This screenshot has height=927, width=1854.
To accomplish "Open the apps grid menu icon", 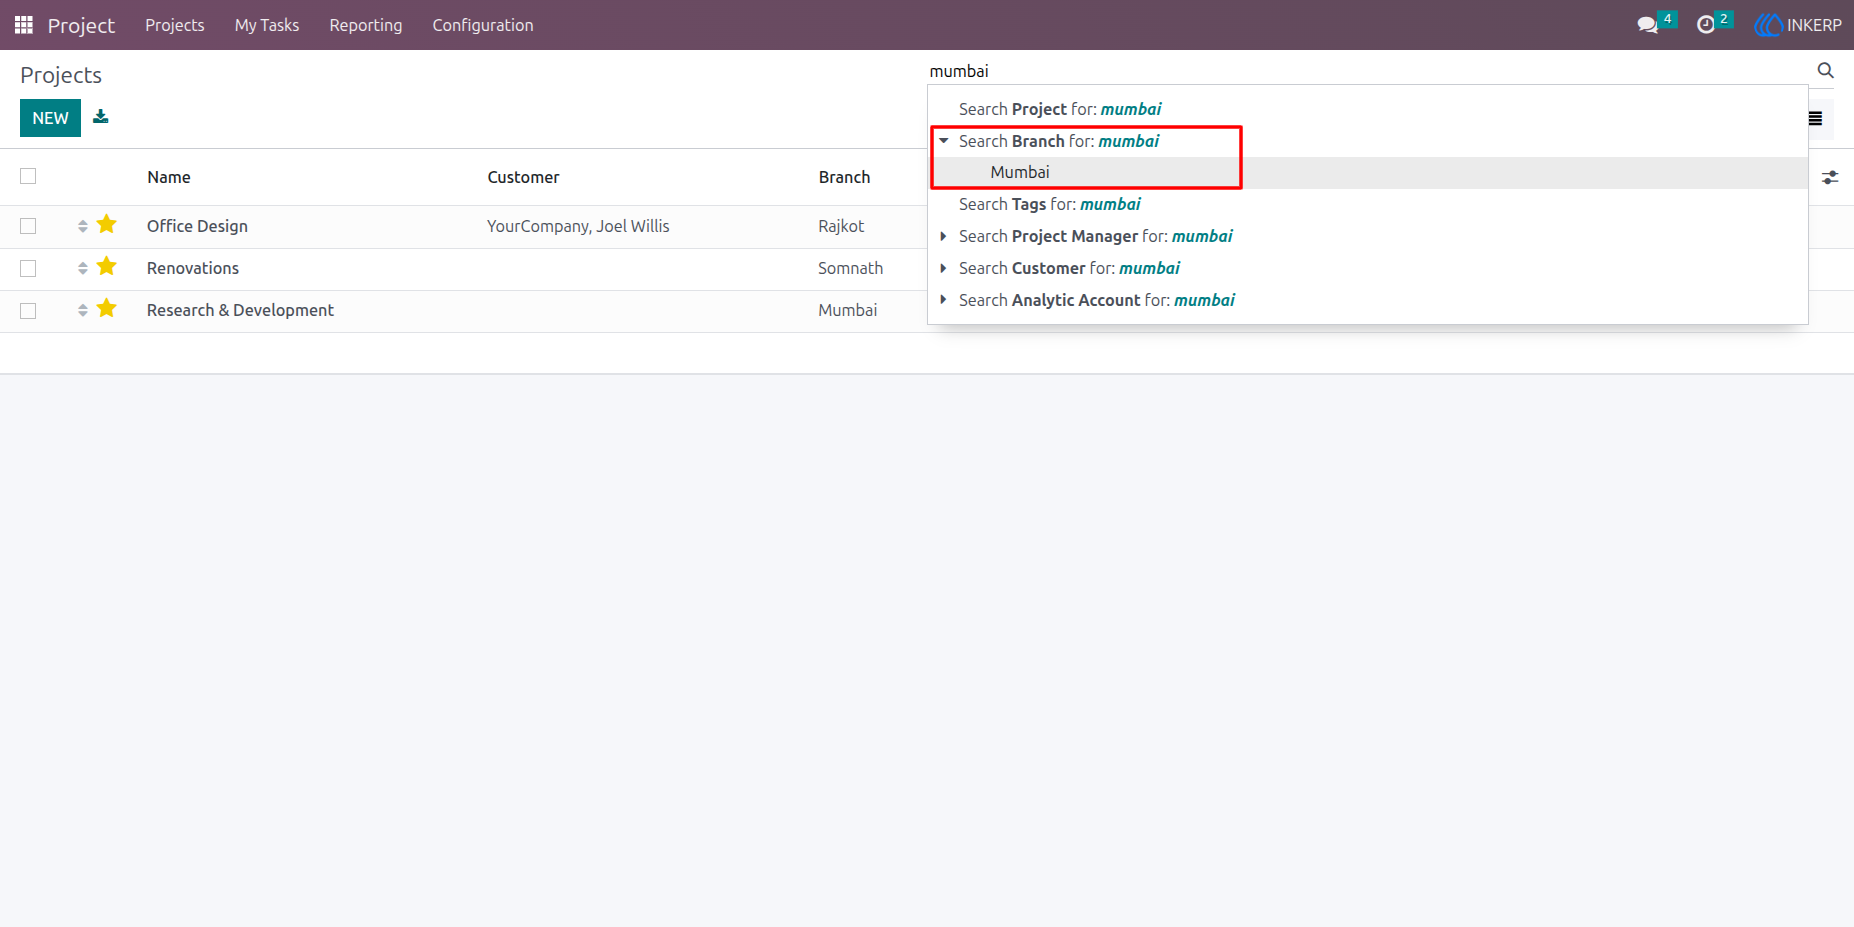I will (24, 25).
